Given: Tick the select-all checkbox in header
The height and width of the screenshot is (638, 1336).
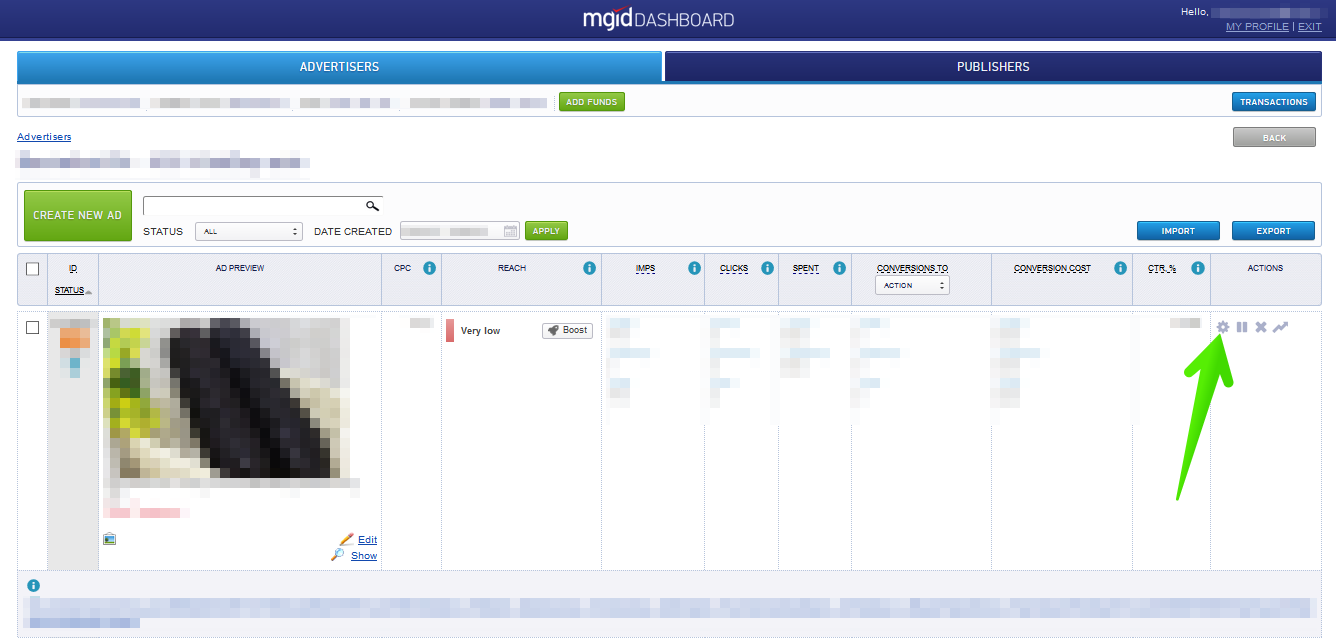Looking at the screenshot, I should [32, 269].
